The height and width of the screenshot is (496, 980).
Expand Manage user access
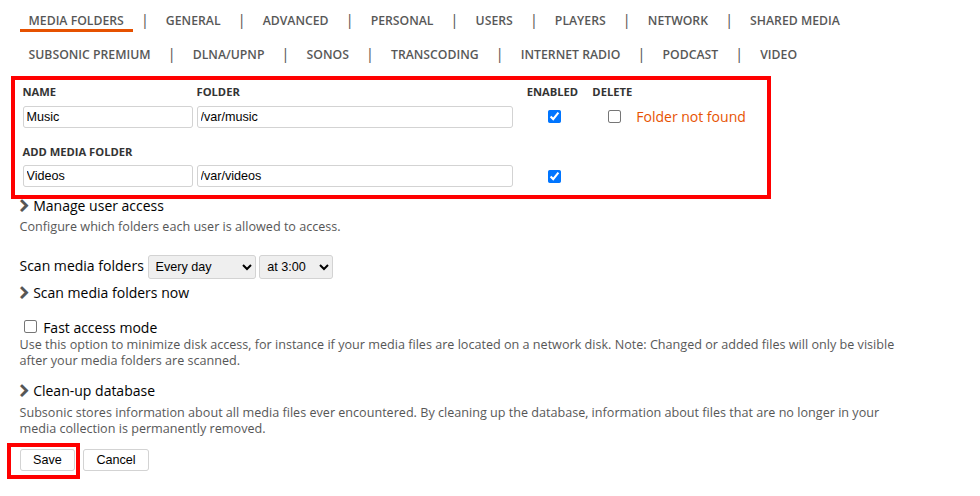99,206
